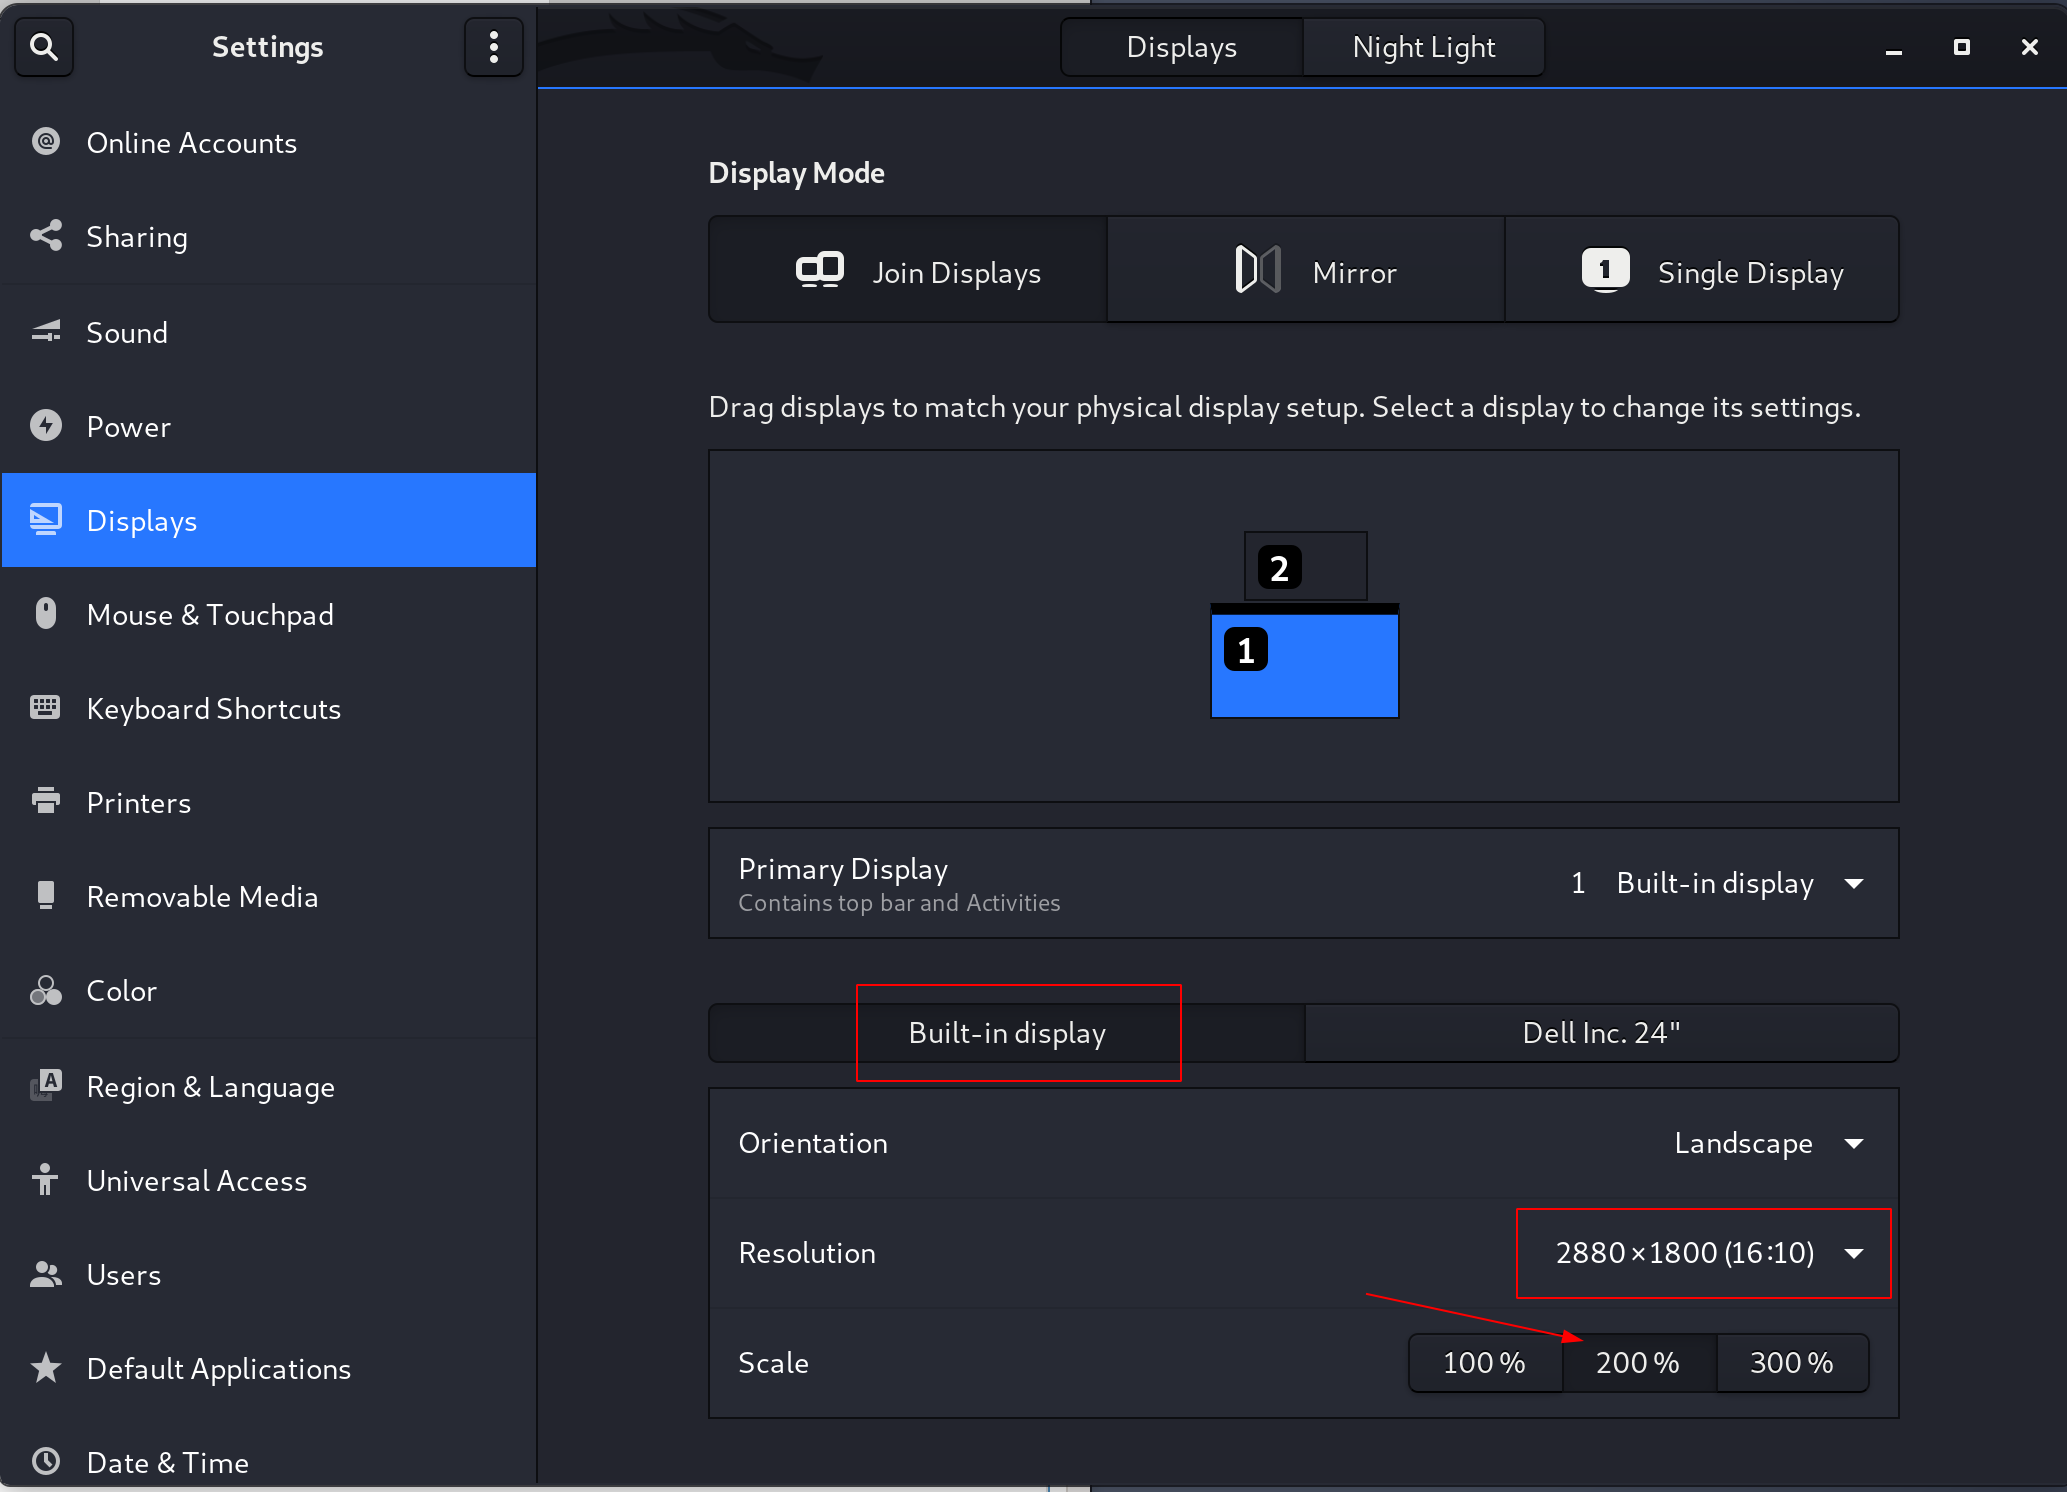Click the Power lightning icon

point(46,426)
